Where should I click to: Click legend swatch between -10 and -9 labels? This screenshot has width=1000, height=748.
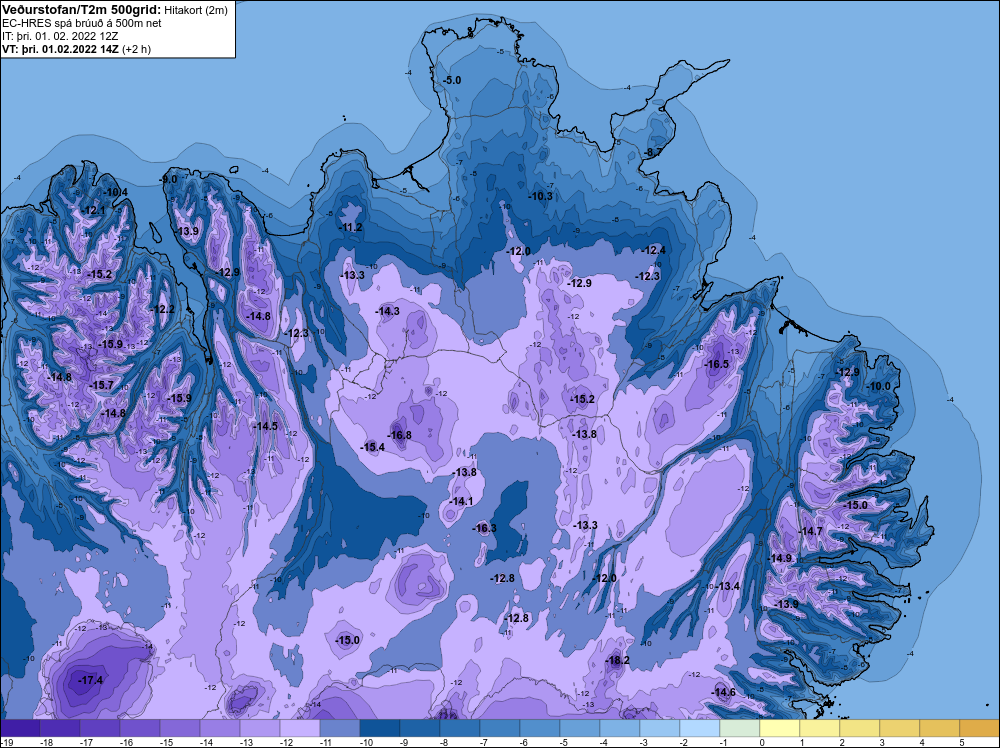pyautogui.click(x=380, y=728)
